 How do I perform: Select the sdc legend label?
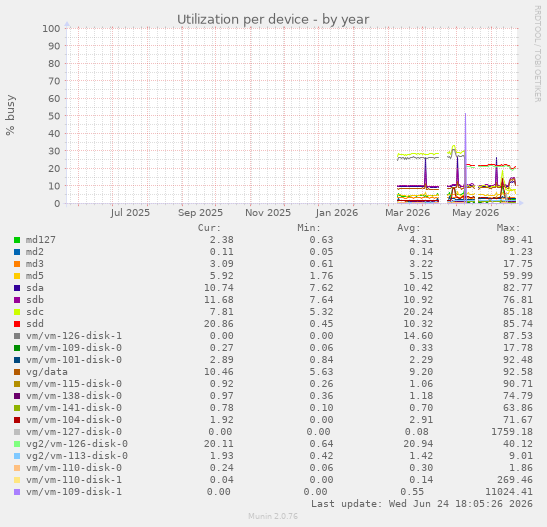[x=35, y=312]
